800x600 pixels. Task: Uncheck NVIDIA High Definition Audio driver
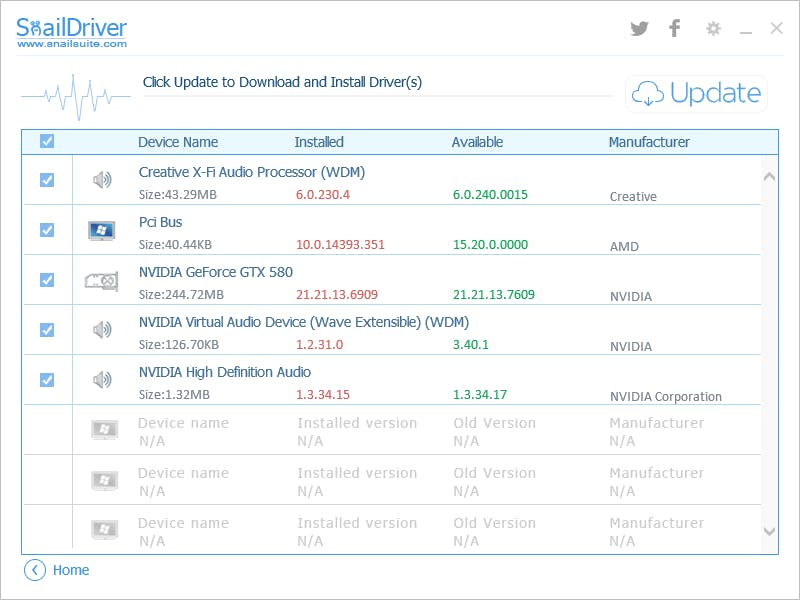[47, 380]
